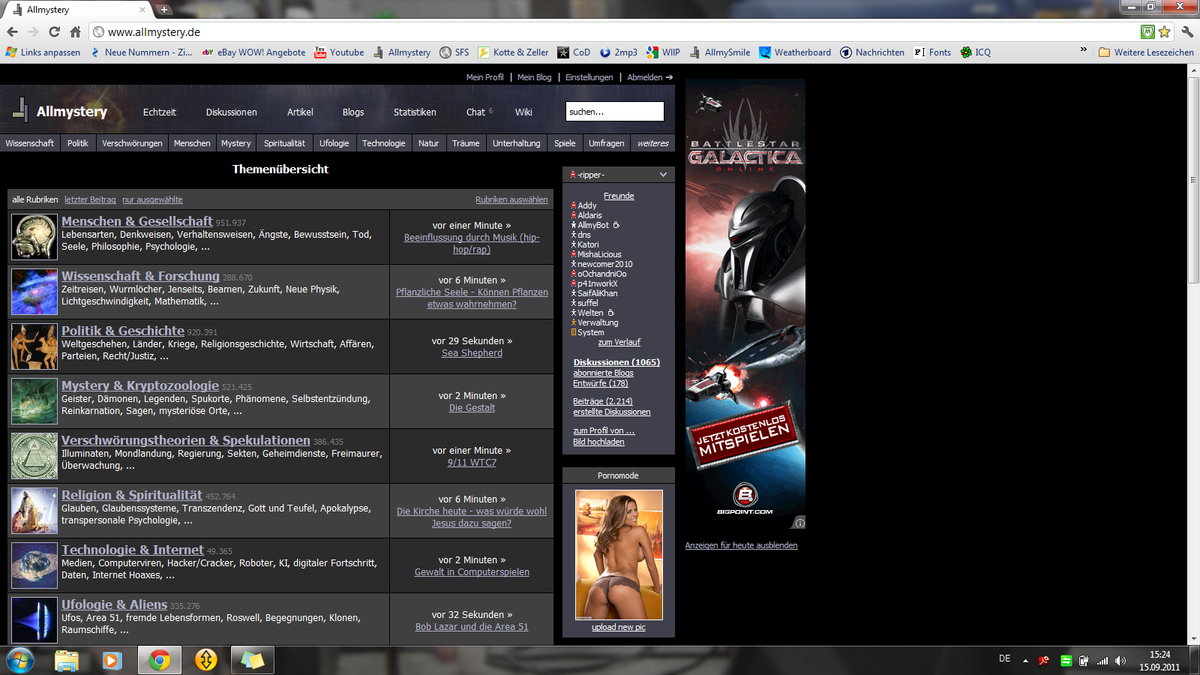Open the Mein Profil link
Screen dimensions: 1200x675
(x=485, y=77)
